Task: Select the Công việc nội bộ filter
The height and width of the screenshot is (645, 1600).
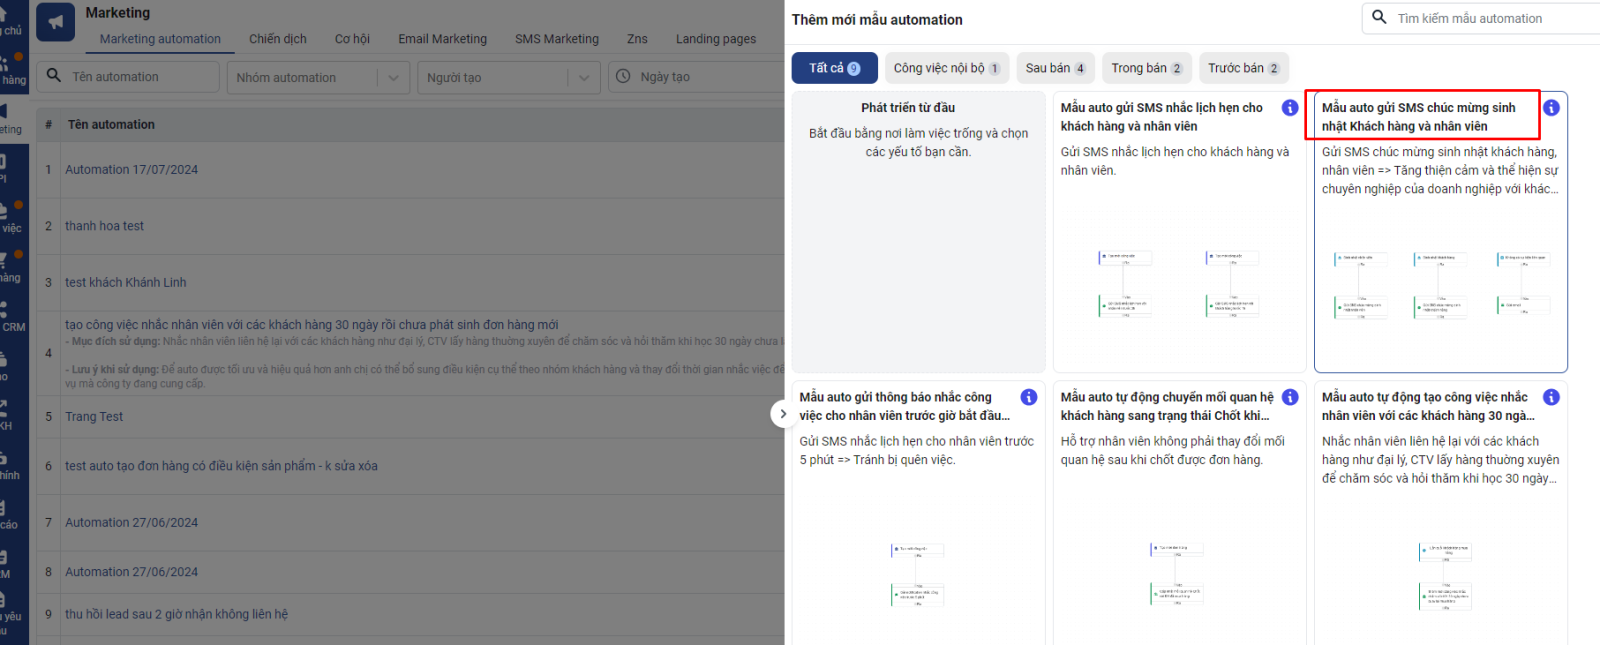Action: point(946,68)
